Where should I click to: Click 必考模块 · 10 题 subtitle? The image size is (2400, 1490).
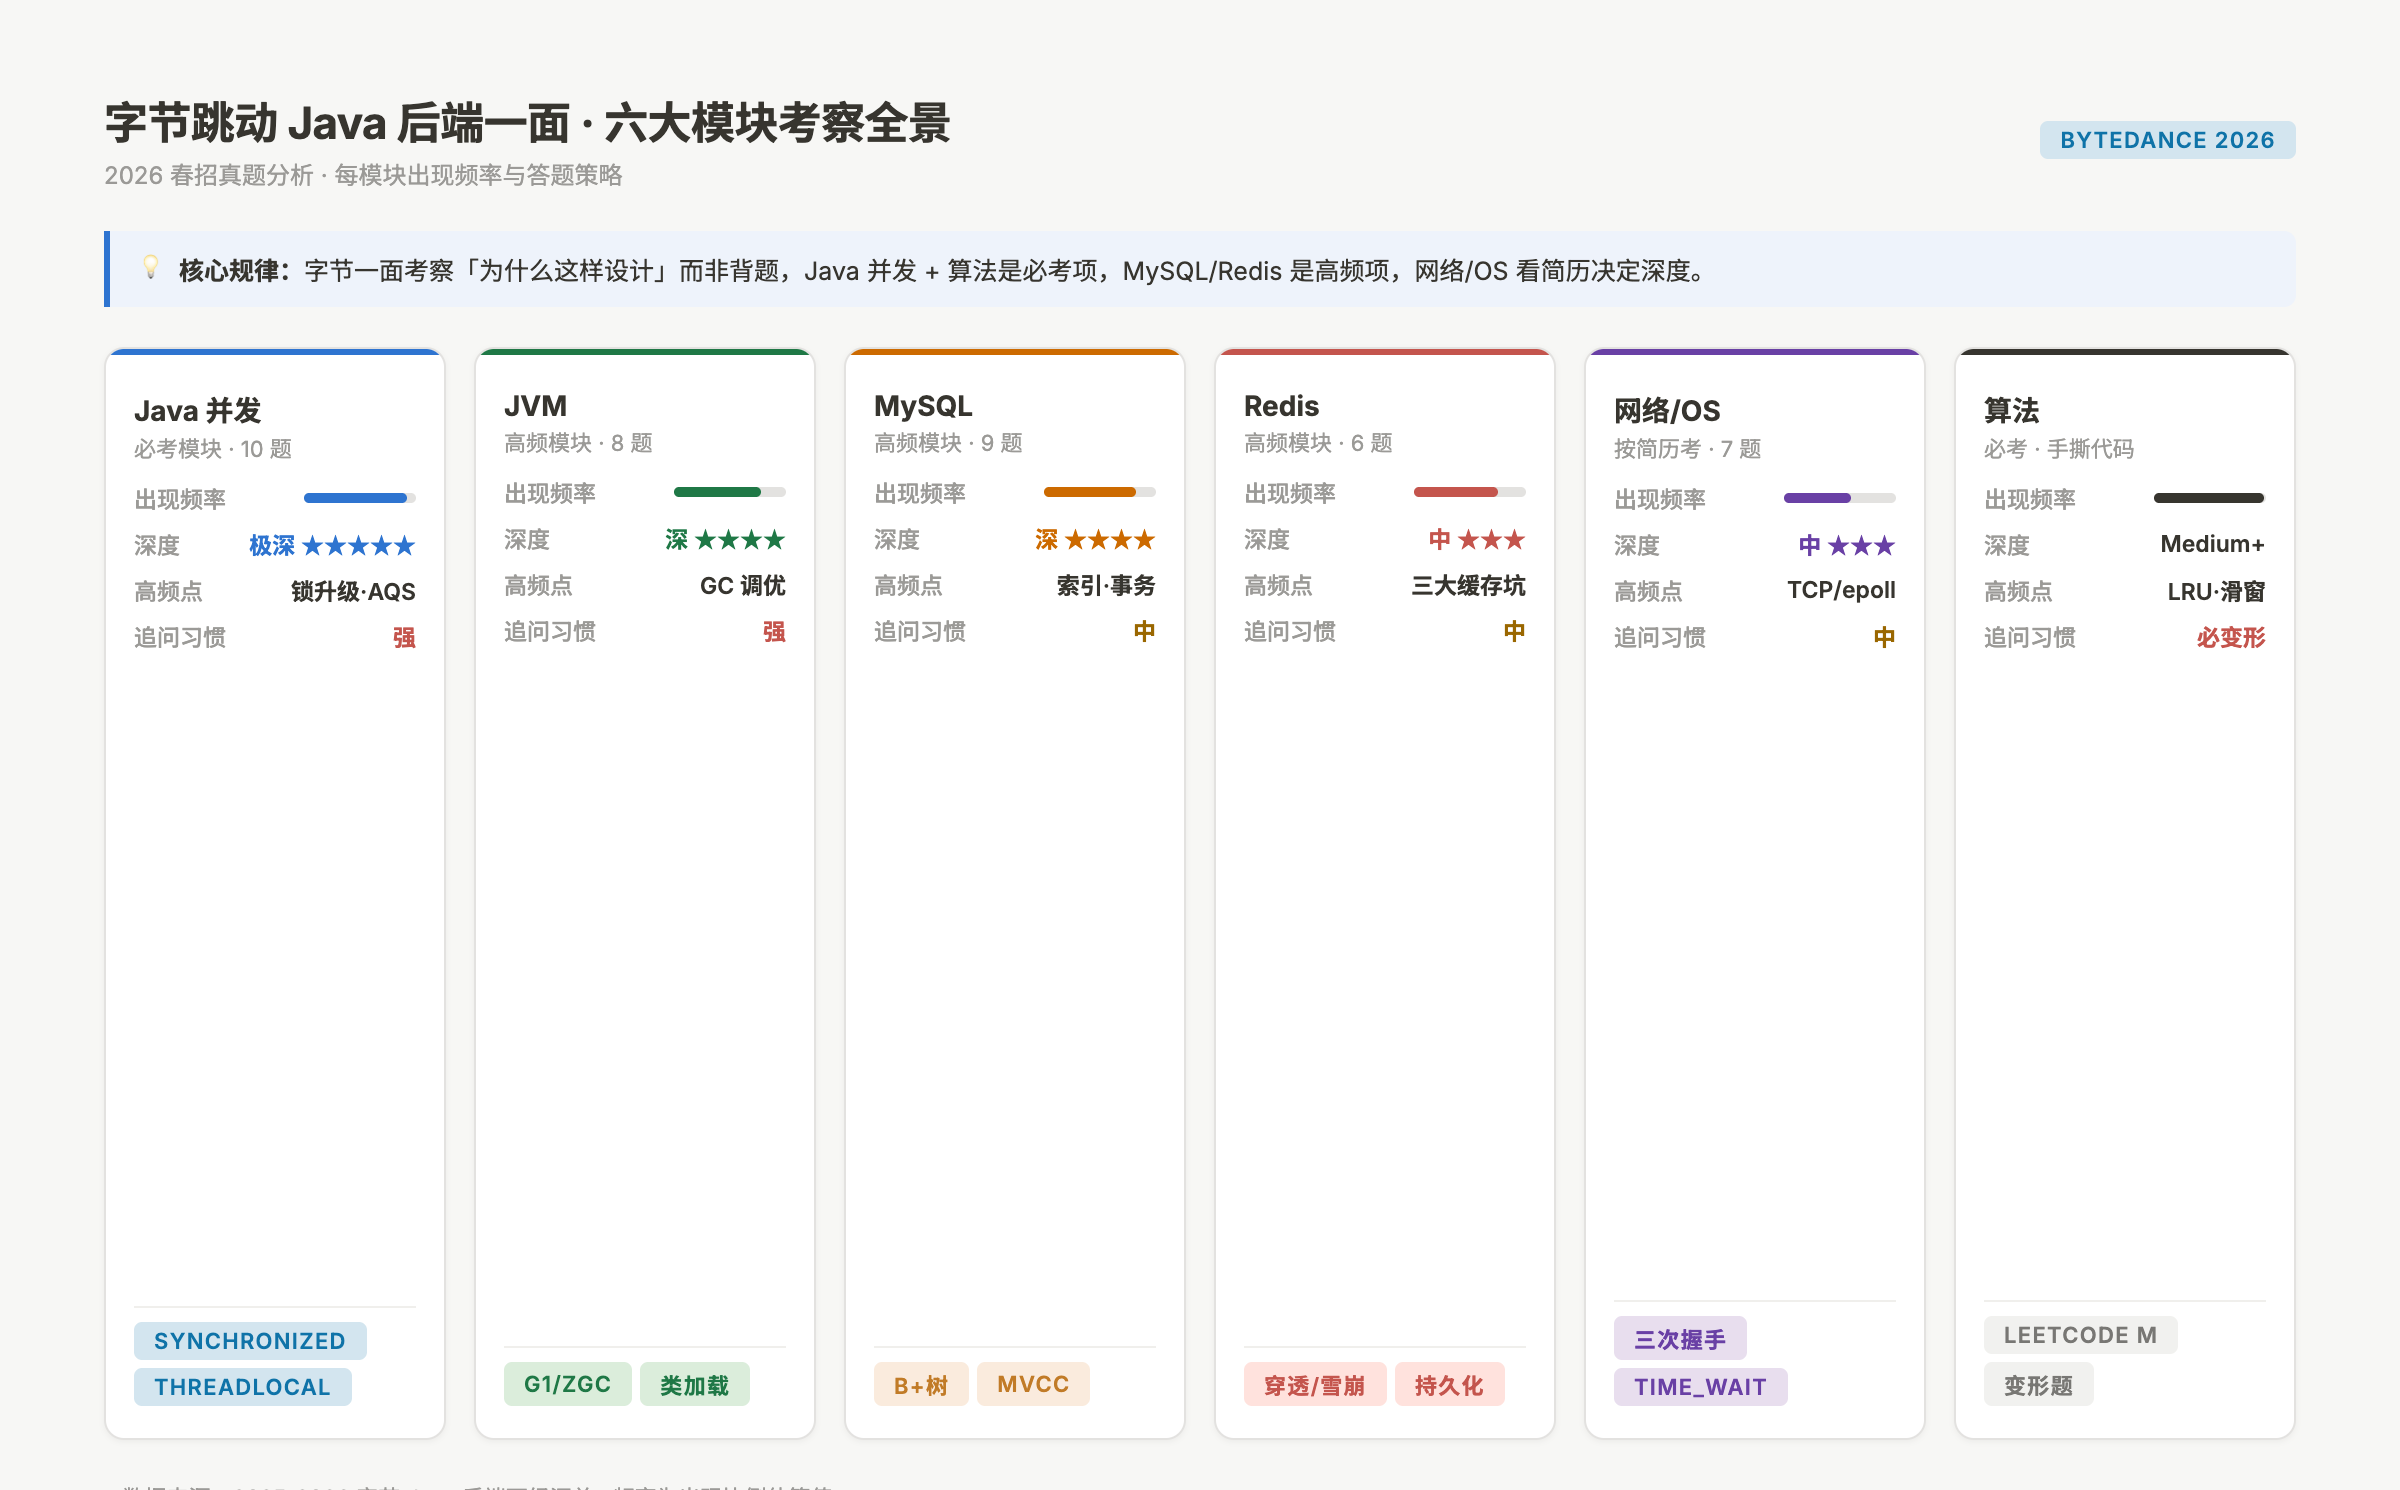point(213,449)
